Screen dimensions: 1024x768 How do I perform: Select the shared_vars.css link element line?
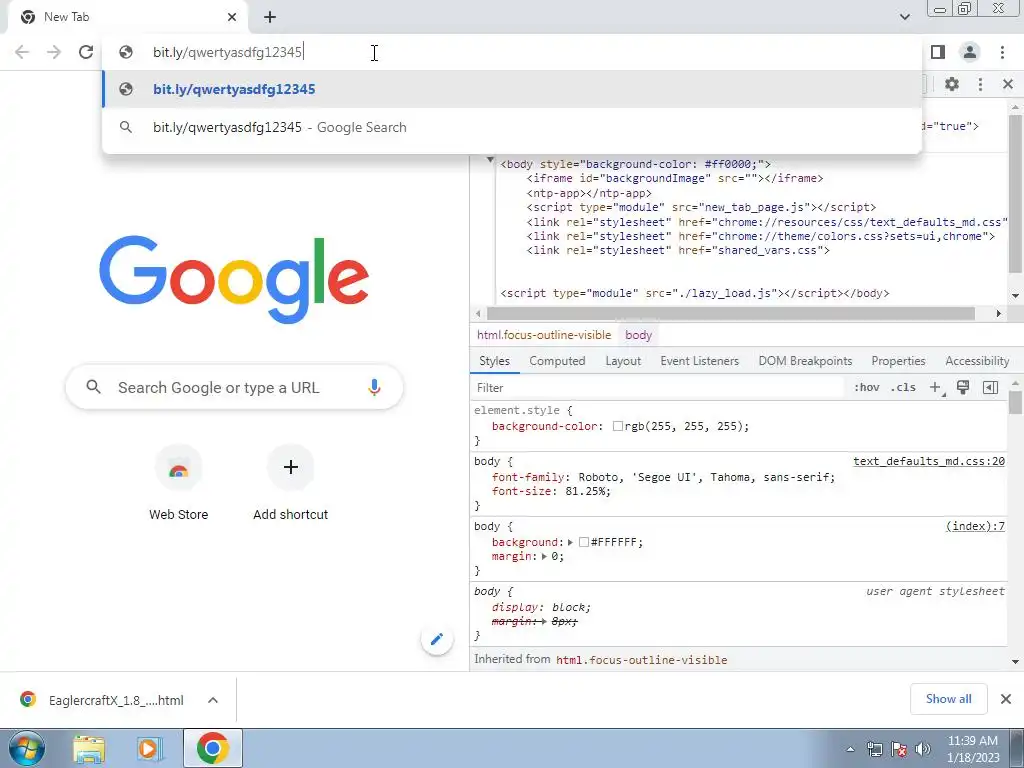click(678, 251)
